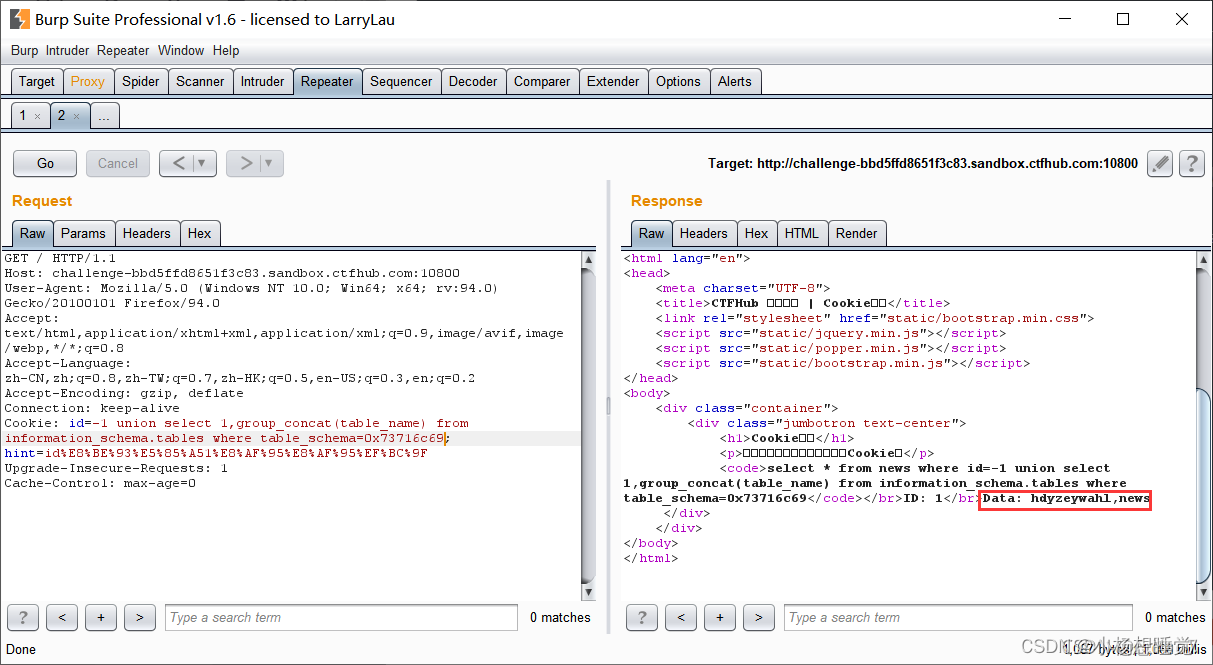Click the Burp Suite title bar logo
The width and height of the screenshot is (1213, 665).
(x=19, y=19)
